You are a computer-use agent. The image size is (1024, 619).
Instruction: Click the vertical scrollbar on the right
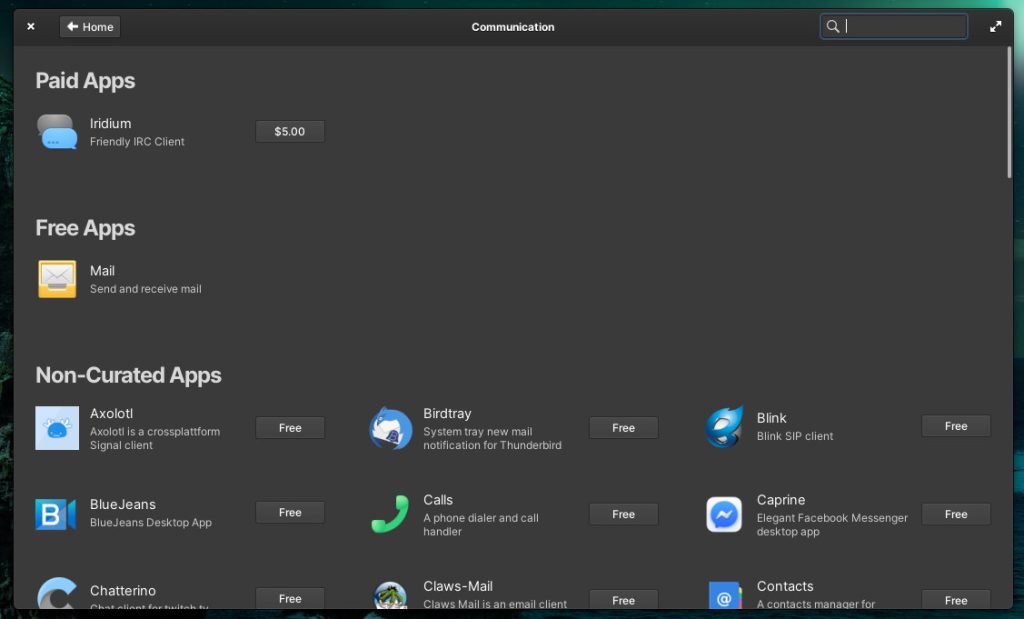click(1009, 112)
